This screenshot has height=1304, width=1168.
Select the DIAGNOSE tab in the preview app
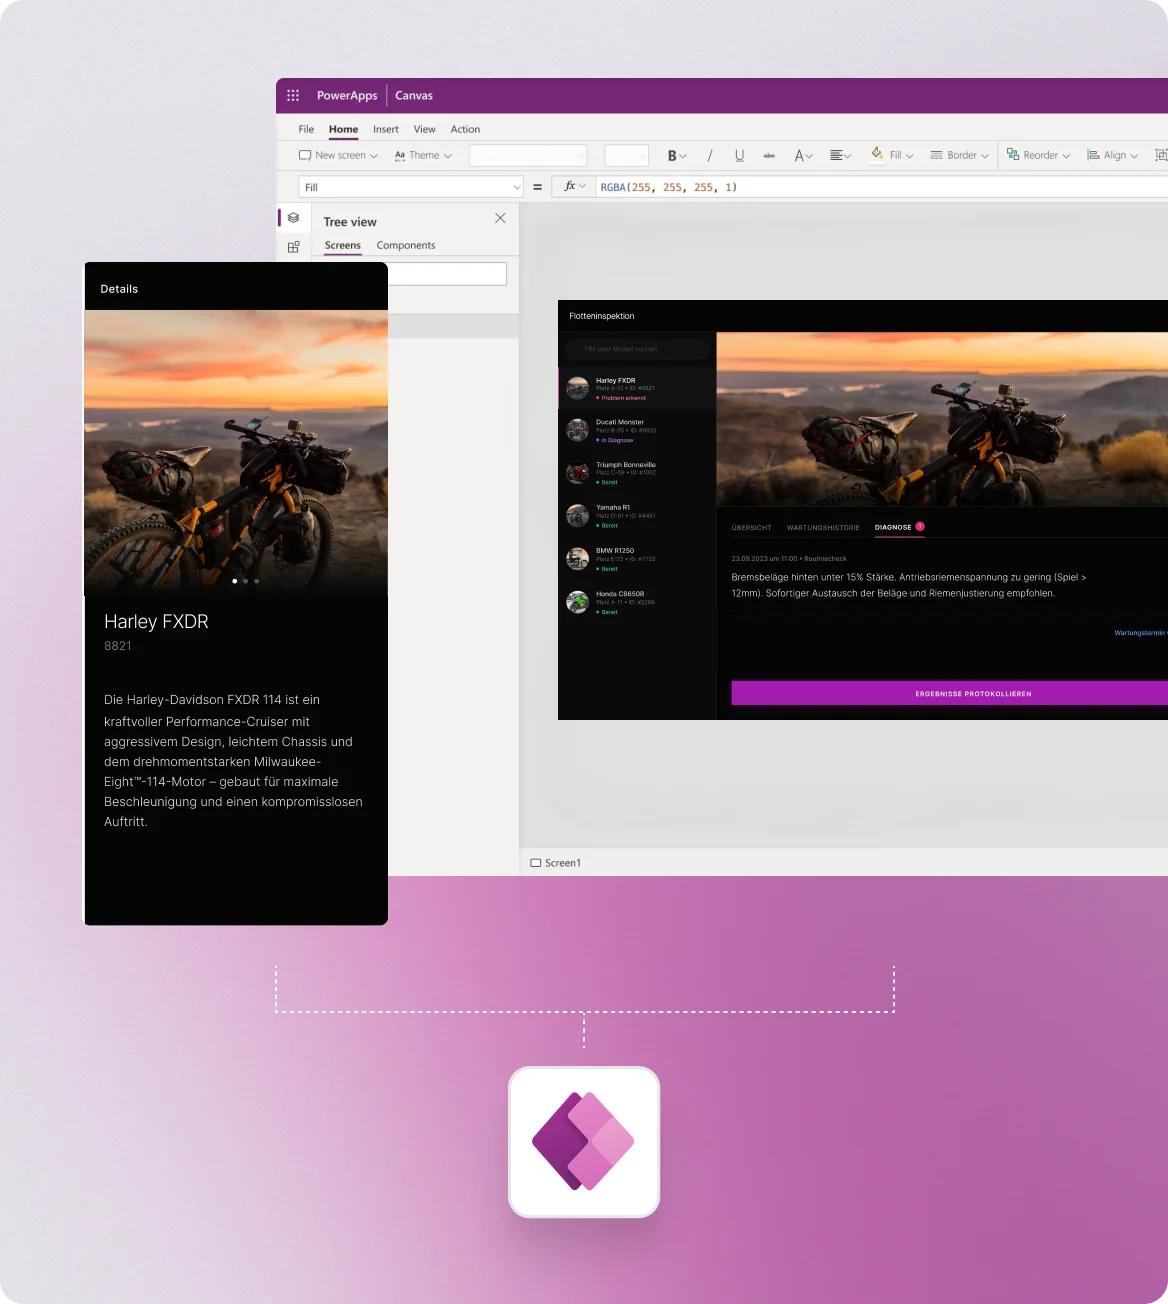tap(893, 527)
